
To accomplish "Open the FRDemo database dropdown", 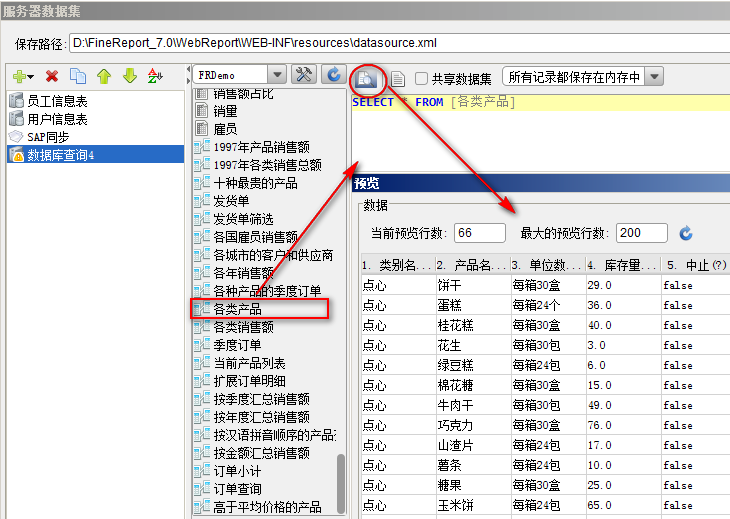I will point(277,74).
